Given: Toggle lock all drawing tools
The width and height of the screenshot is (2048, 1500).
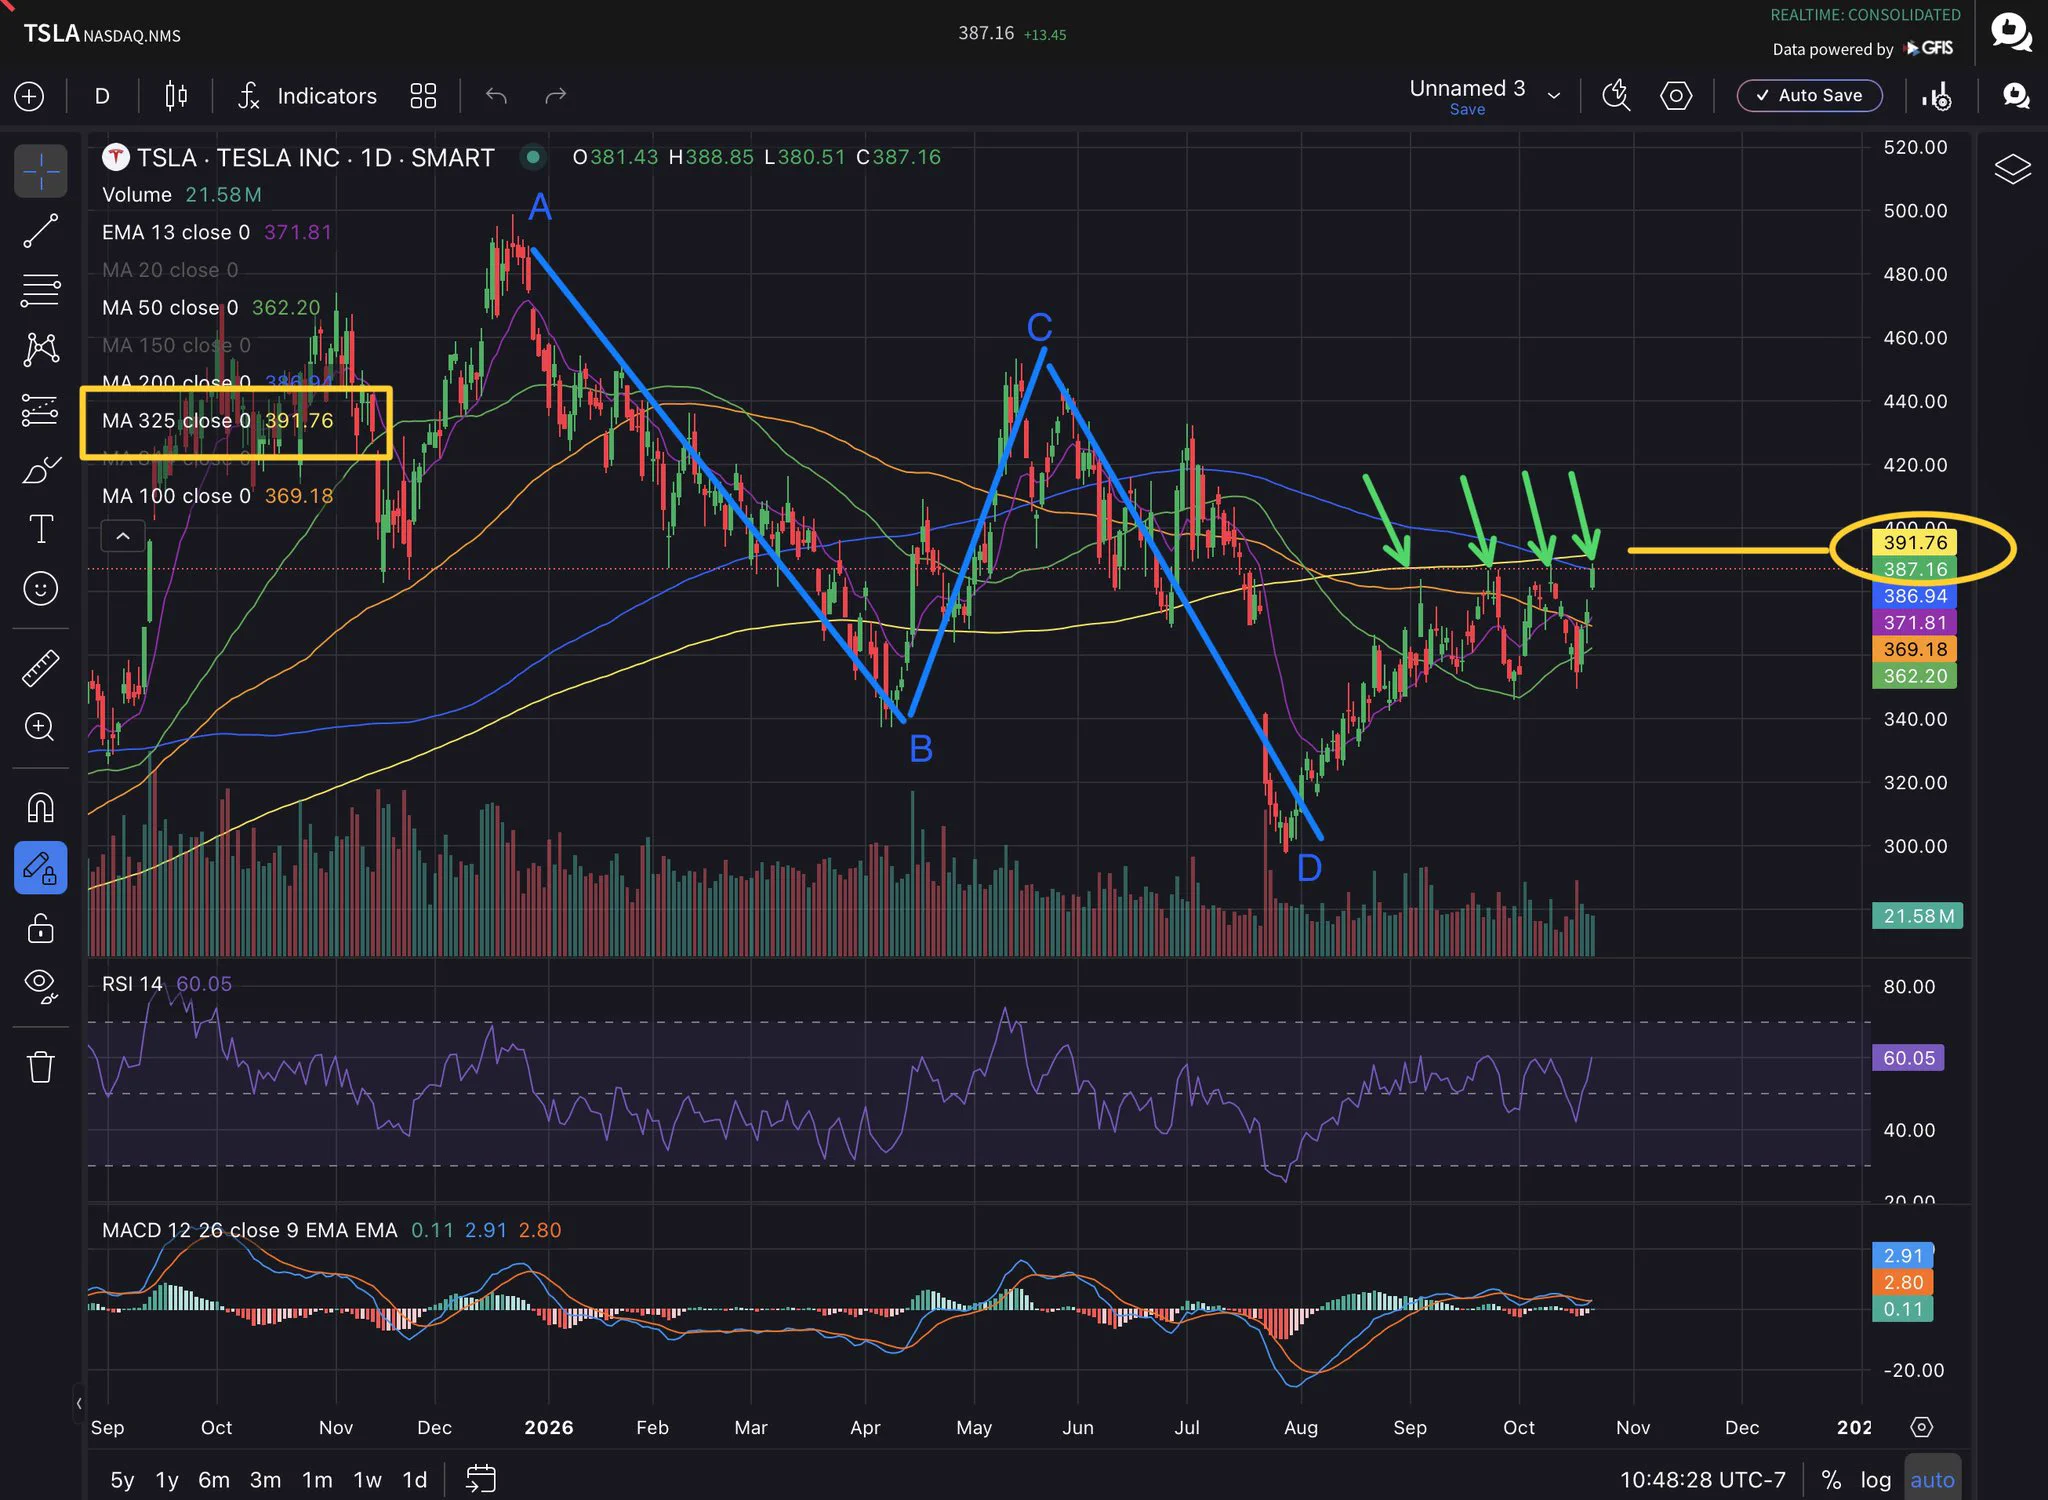Looking at the screenshot, I should click(40, 928).
